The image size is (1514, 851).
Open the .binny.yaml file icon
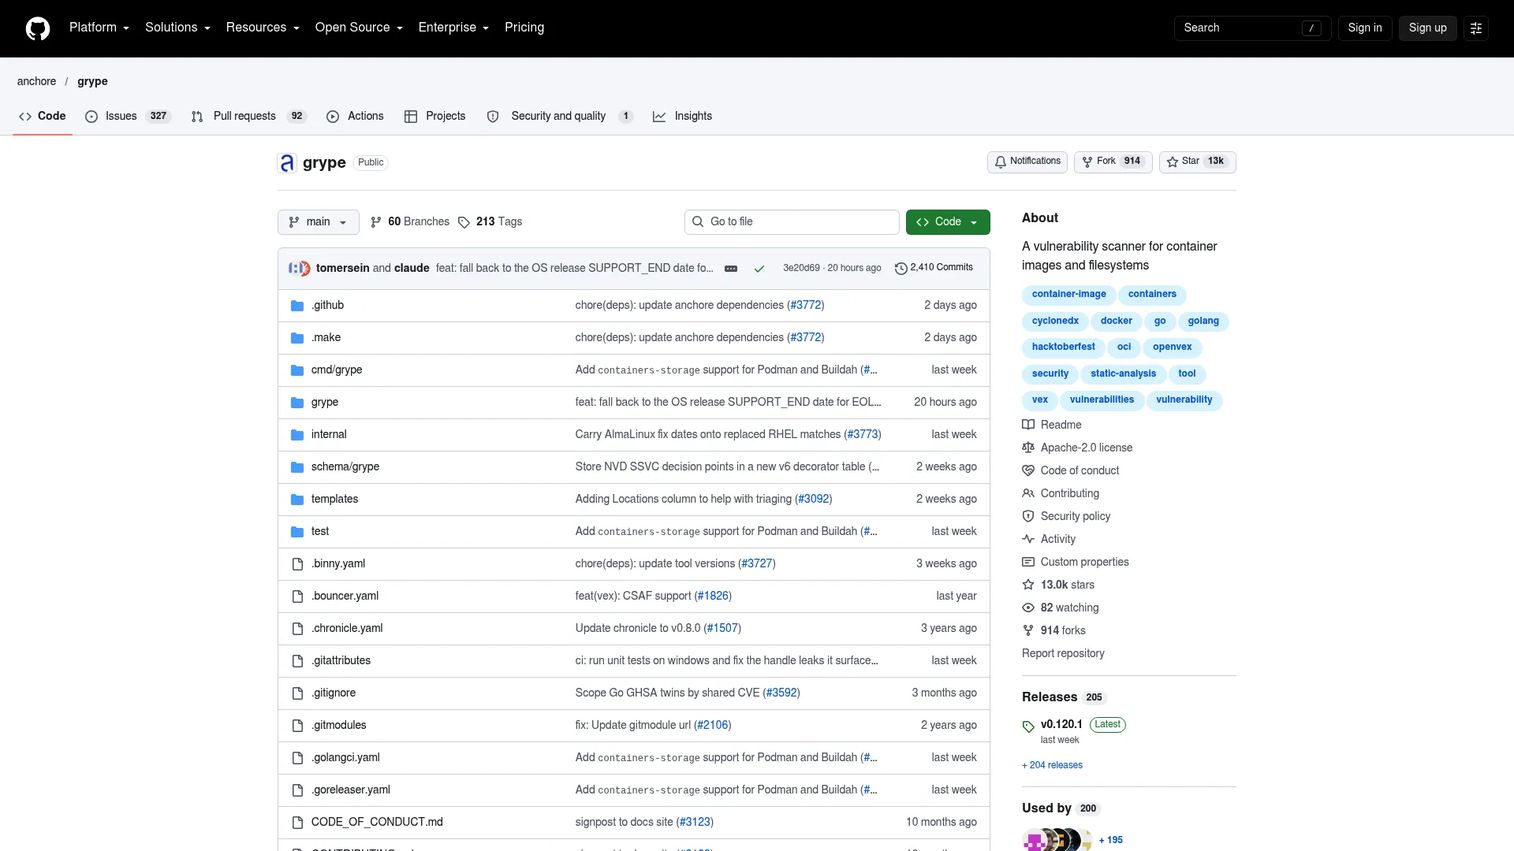[x=297, y=564]
